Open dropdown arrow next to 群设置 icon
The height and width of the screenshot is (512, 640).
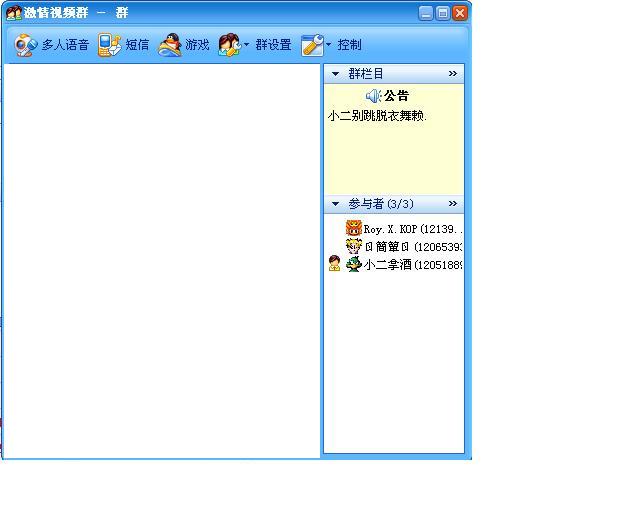(x=246, y=45)
